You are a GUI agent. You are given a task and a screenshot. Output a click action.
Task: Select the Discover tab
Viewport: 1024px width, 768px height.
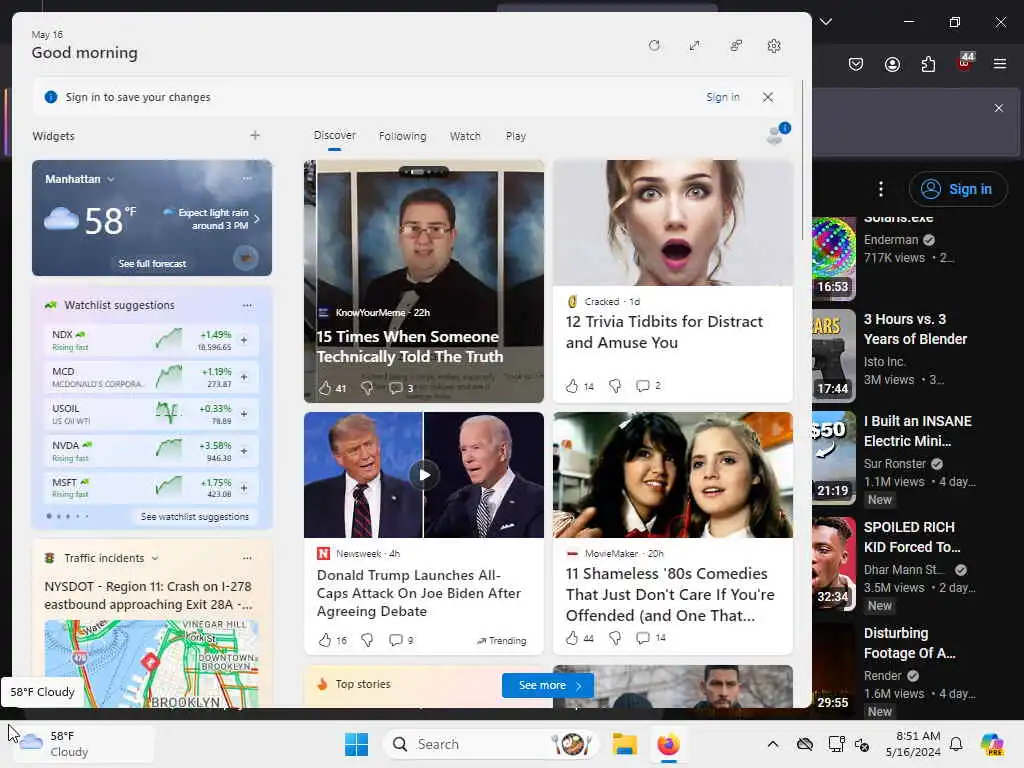click(334, 135)
